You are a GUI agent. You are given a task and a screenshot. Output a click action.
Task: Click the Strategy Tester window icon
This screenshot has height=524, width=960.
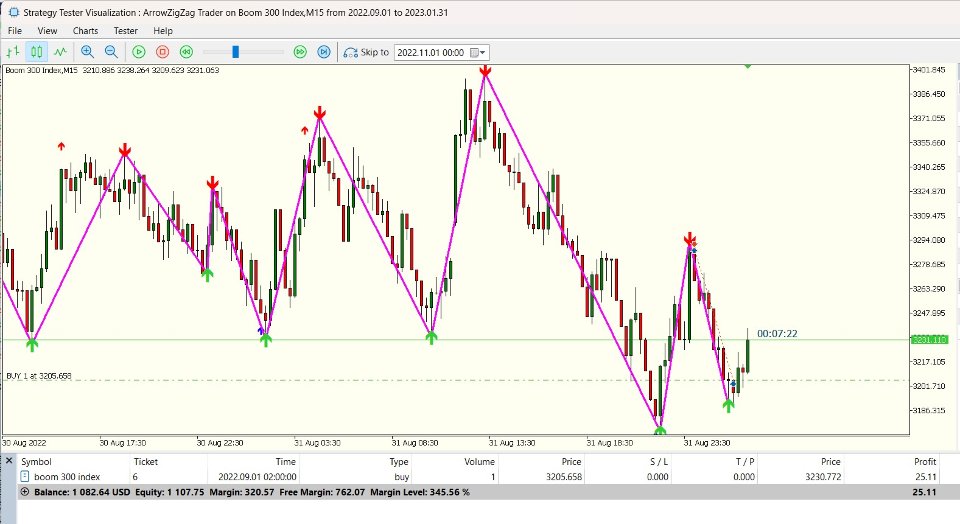(13, 12)
